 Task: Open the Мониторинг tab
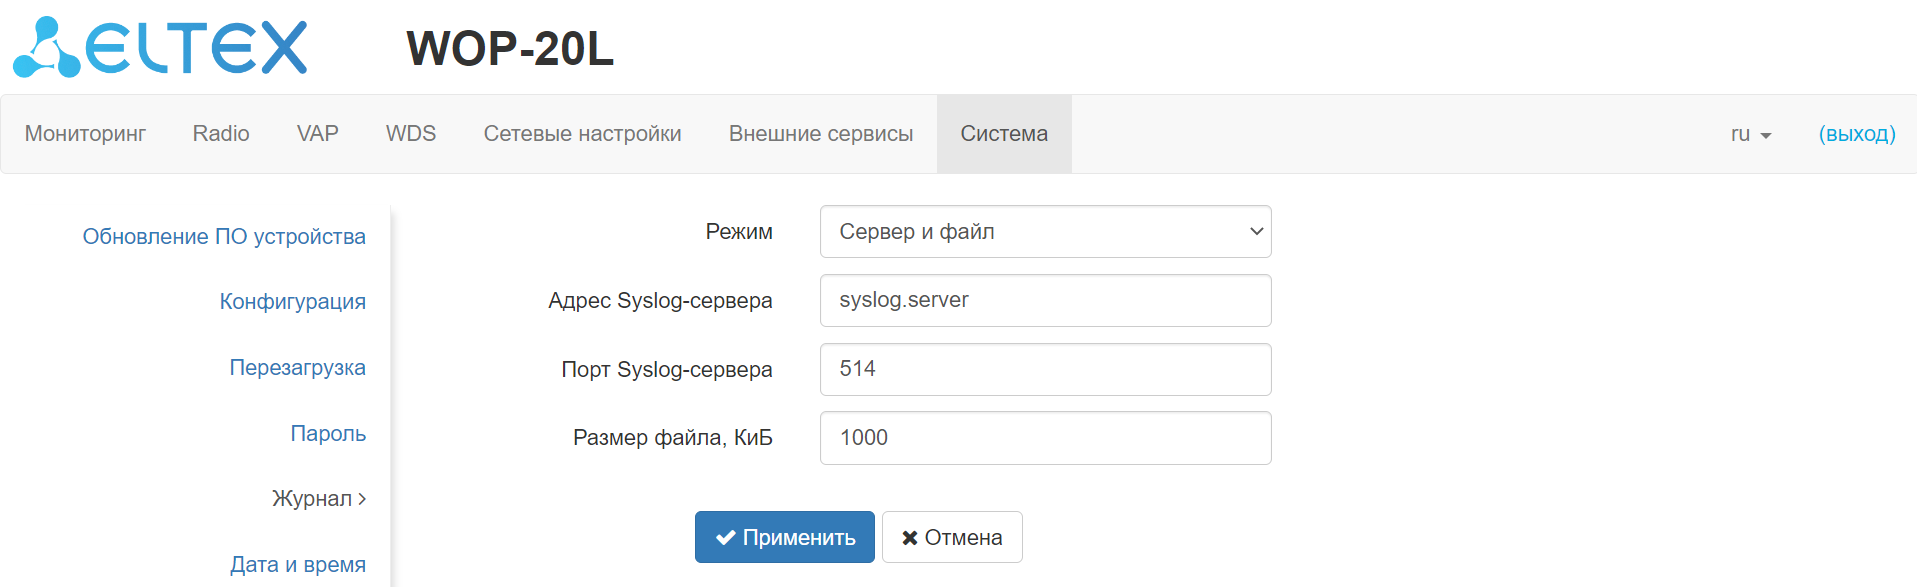85,134
